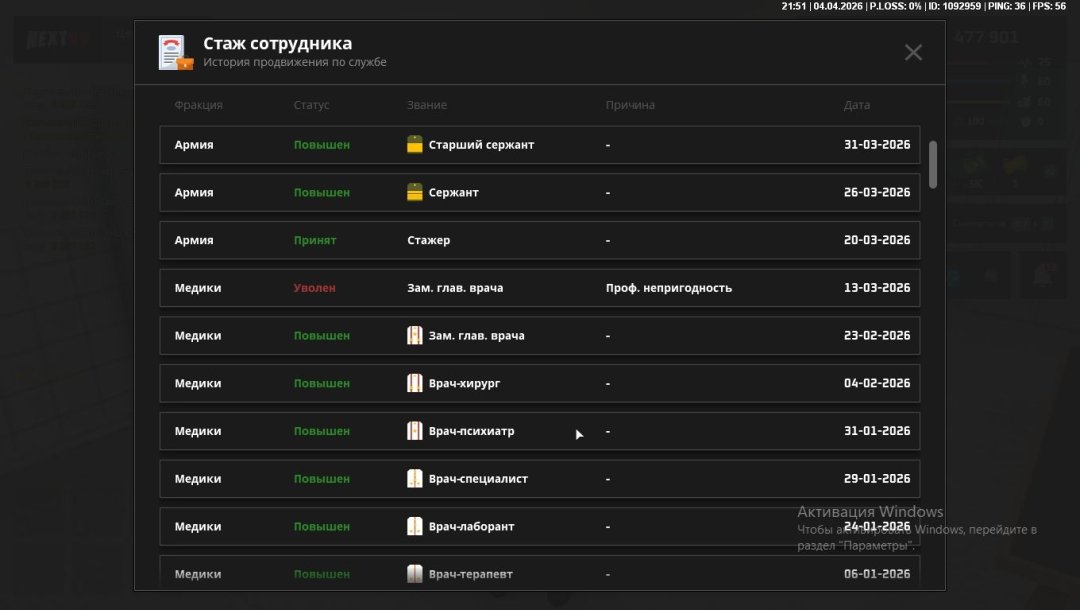
Task: Click the Врач-лаборант uniform icon
Action: coord(415,527)
